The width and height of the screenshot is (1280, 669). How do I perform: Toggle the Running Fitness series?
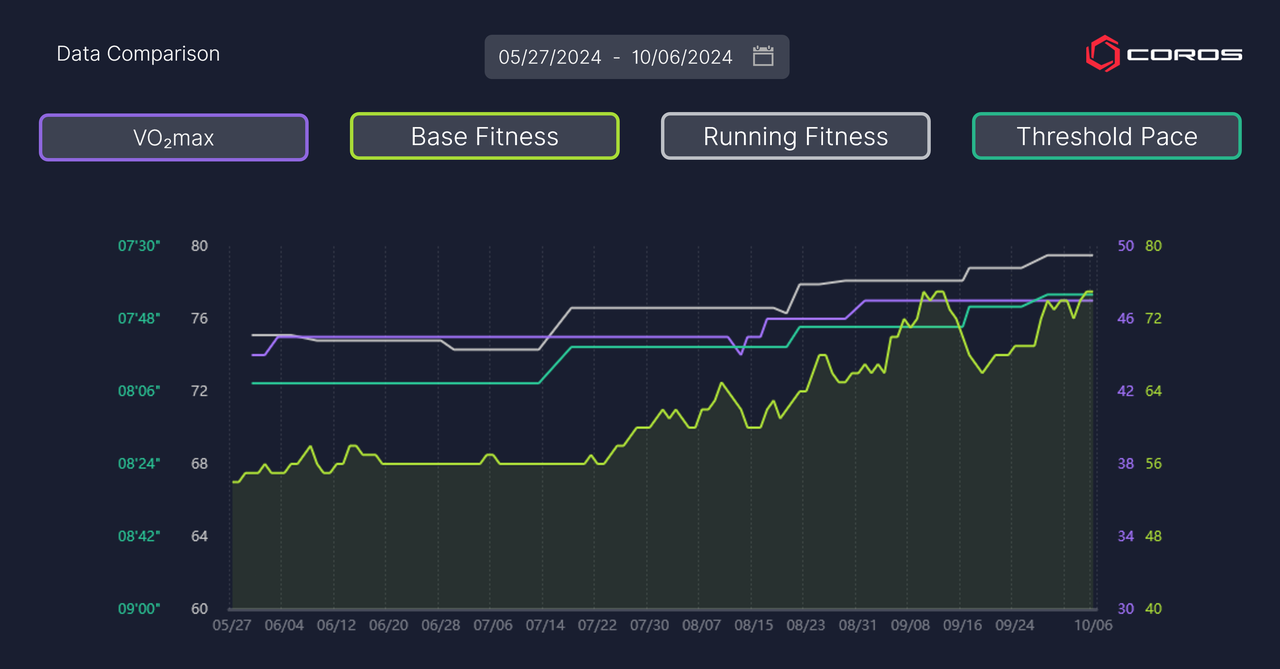click(x=796, y=137)
